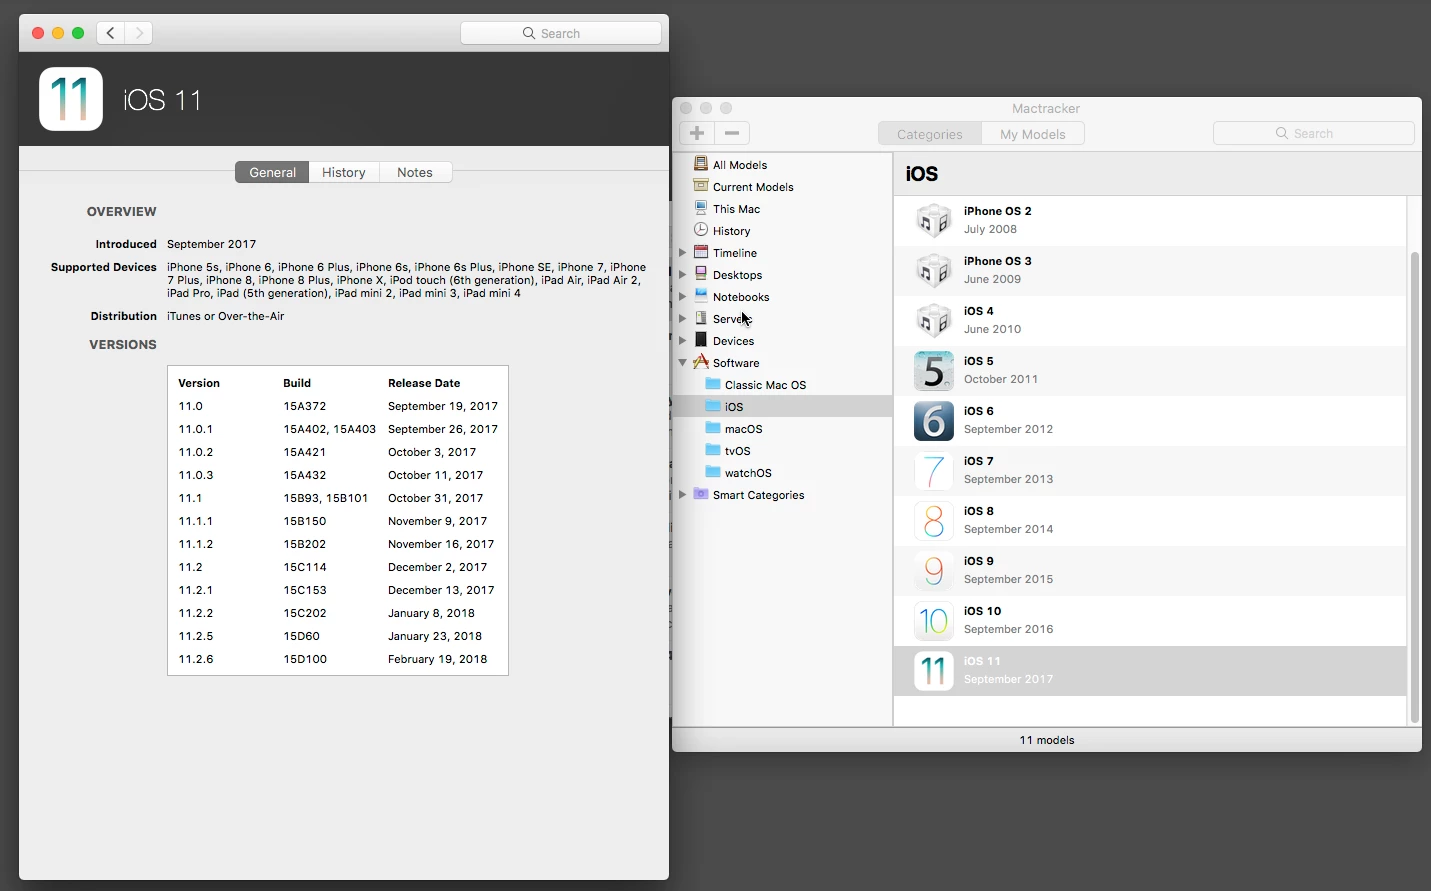This screenshot has width=1431, height=891.
Task: Open the macOS folder
Action: (x=733, y=429)
